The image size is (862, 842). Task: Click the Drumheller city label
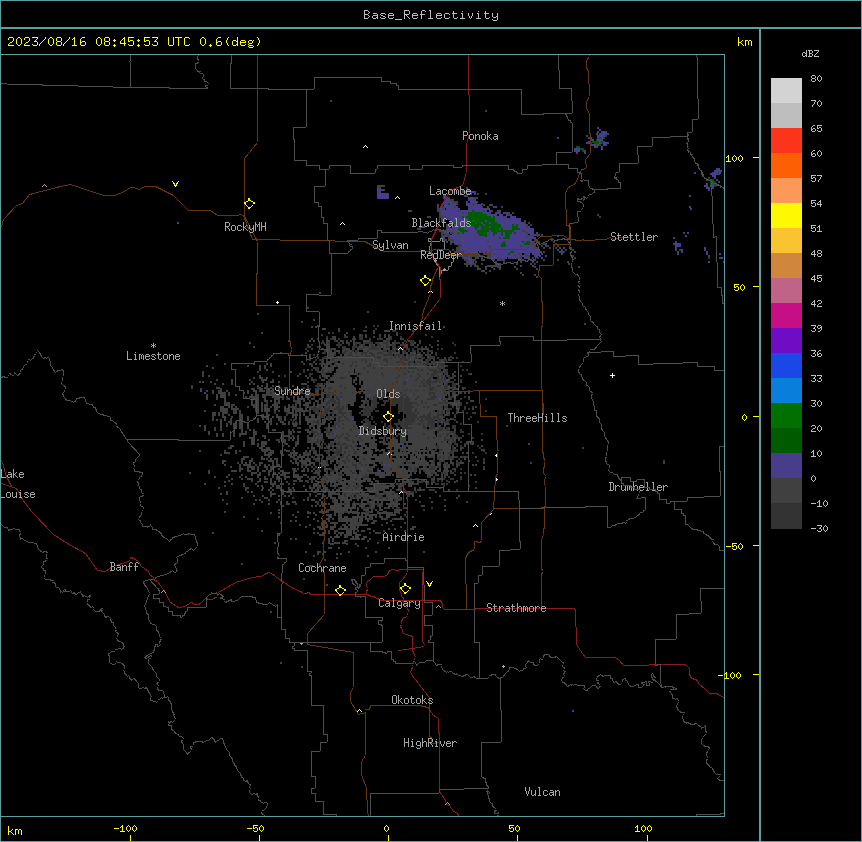[x=638, y=487]
